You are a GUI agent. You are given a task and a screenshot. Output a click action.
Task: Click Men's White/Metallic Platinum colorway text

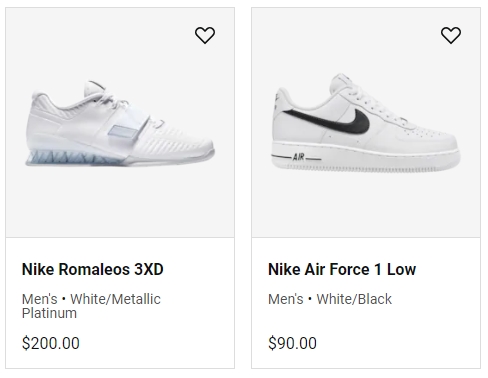(91, 306)
